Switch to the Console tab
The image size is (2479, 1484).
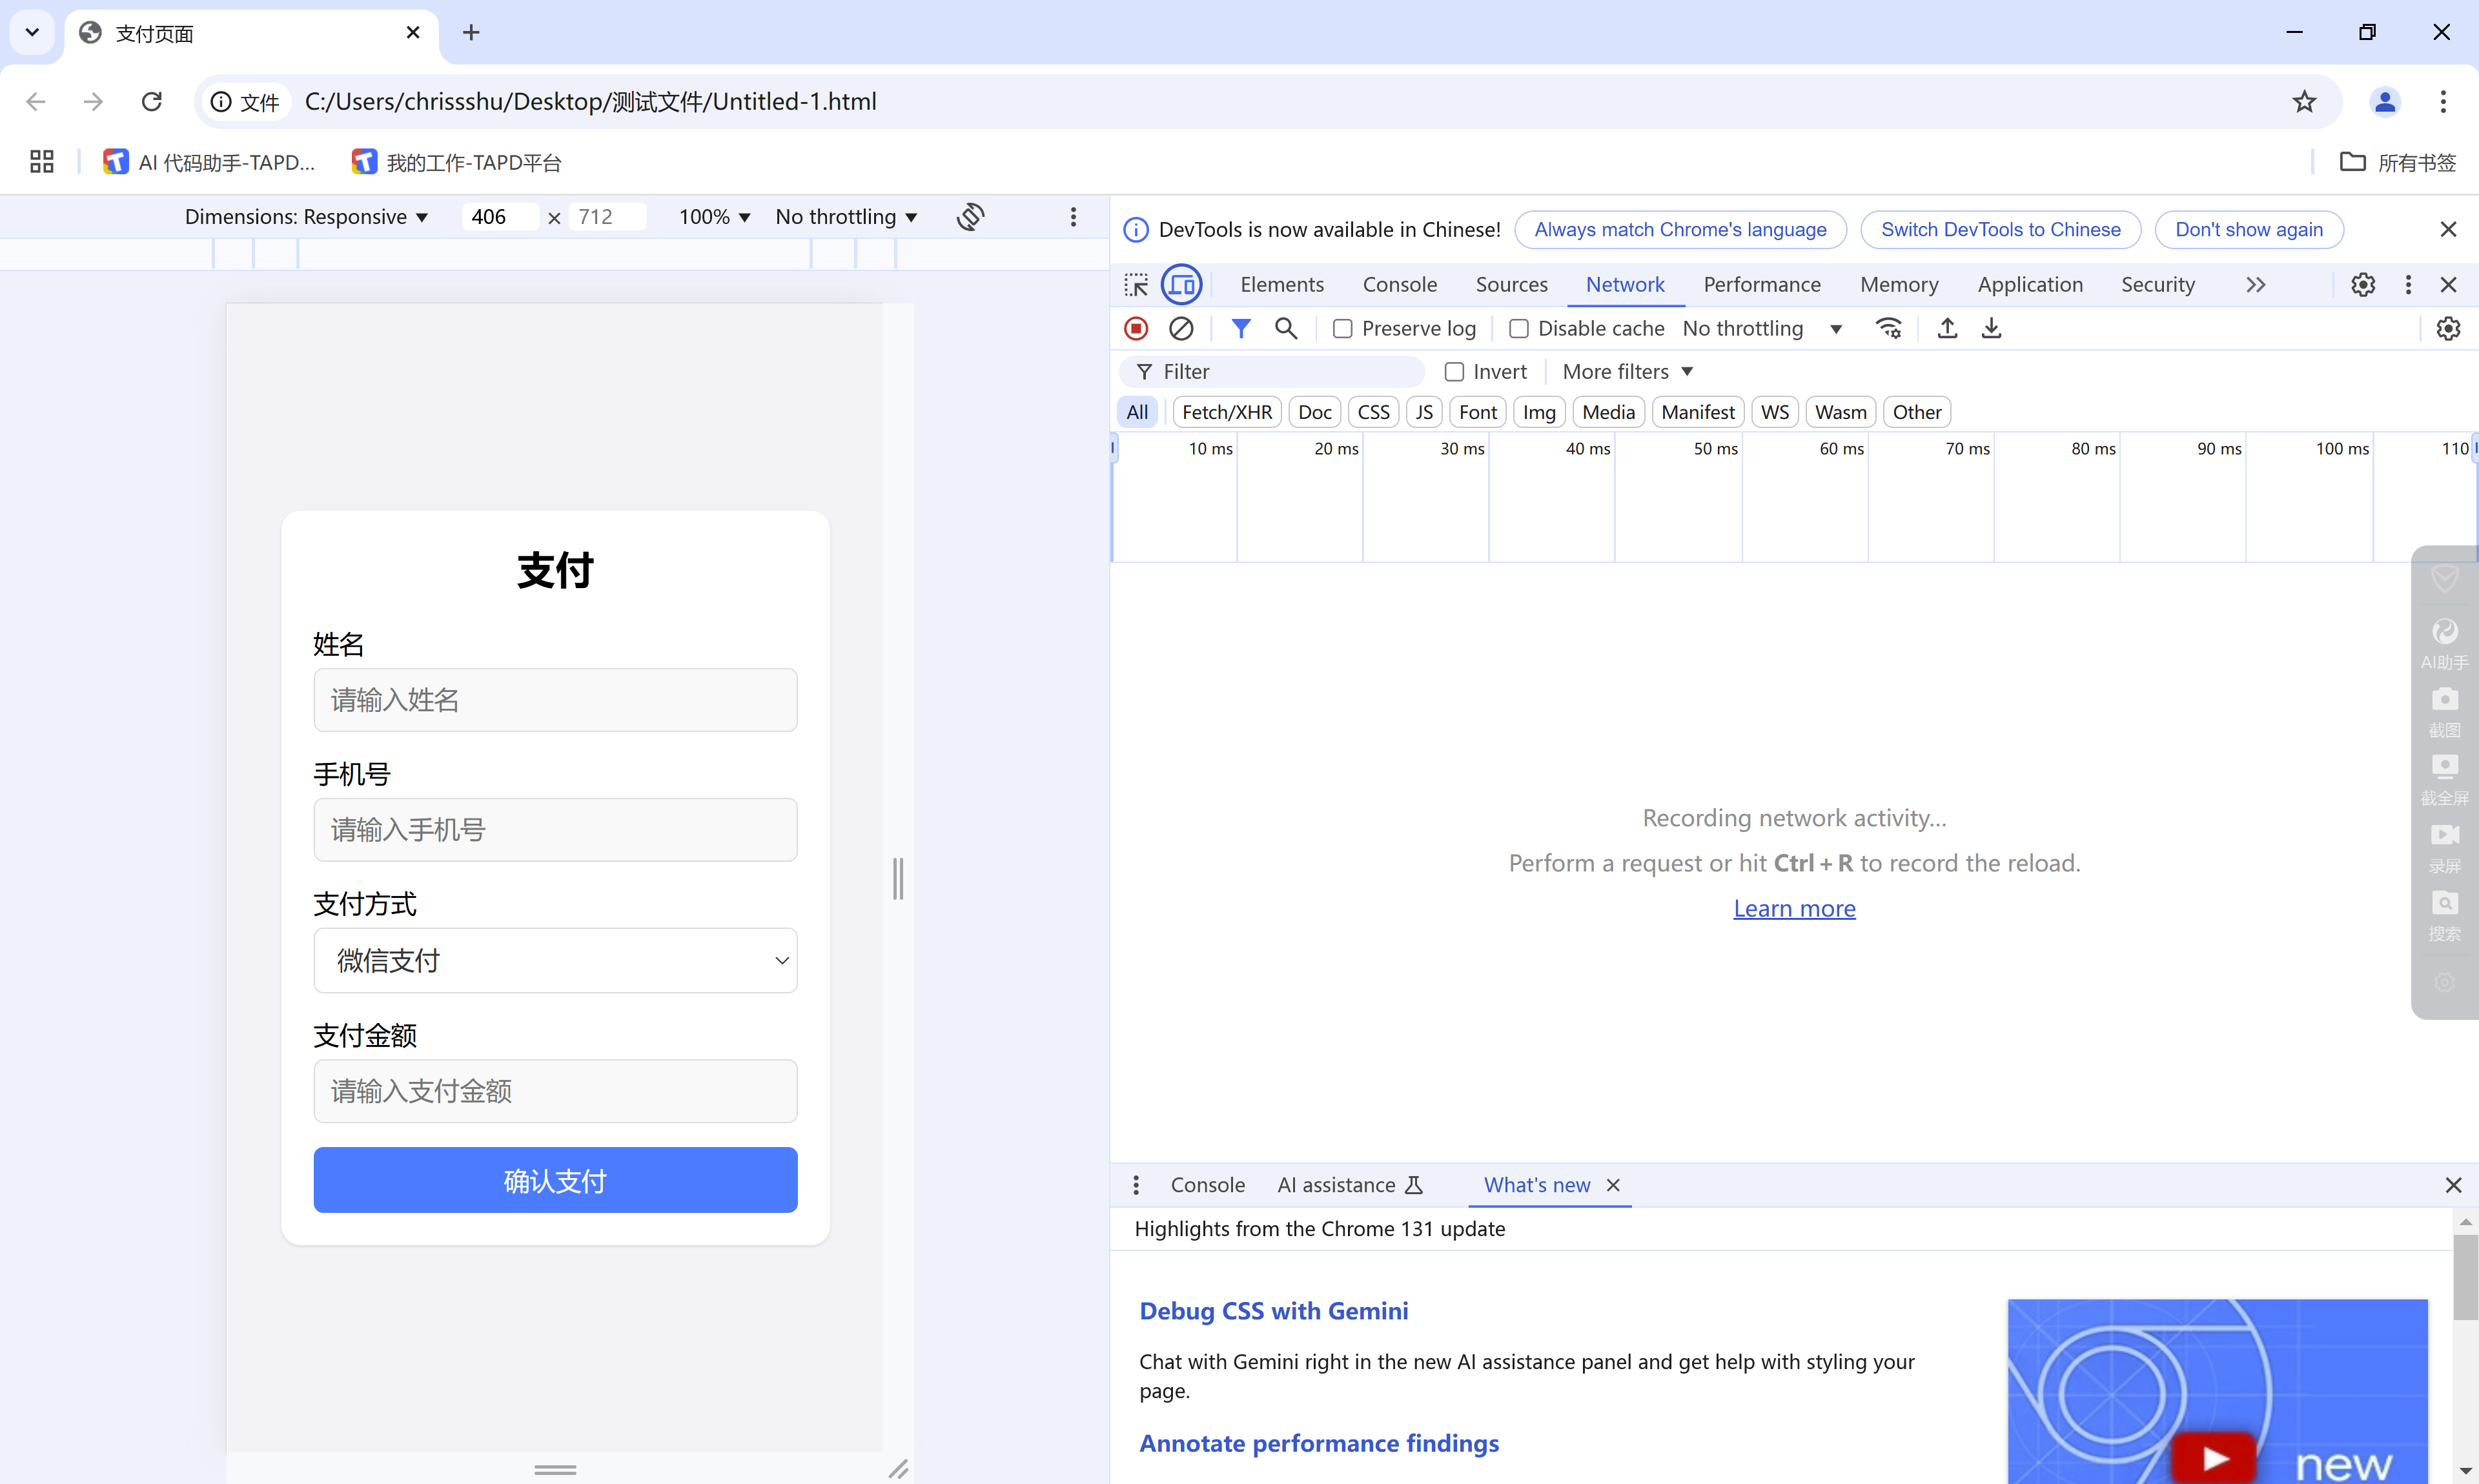point(1399,285)
